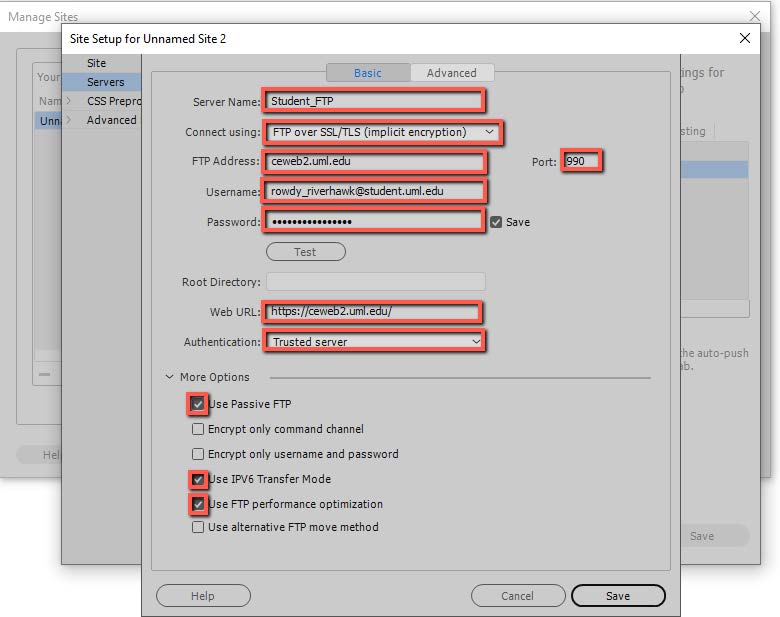Click the Username field

[x=375, y=191]
